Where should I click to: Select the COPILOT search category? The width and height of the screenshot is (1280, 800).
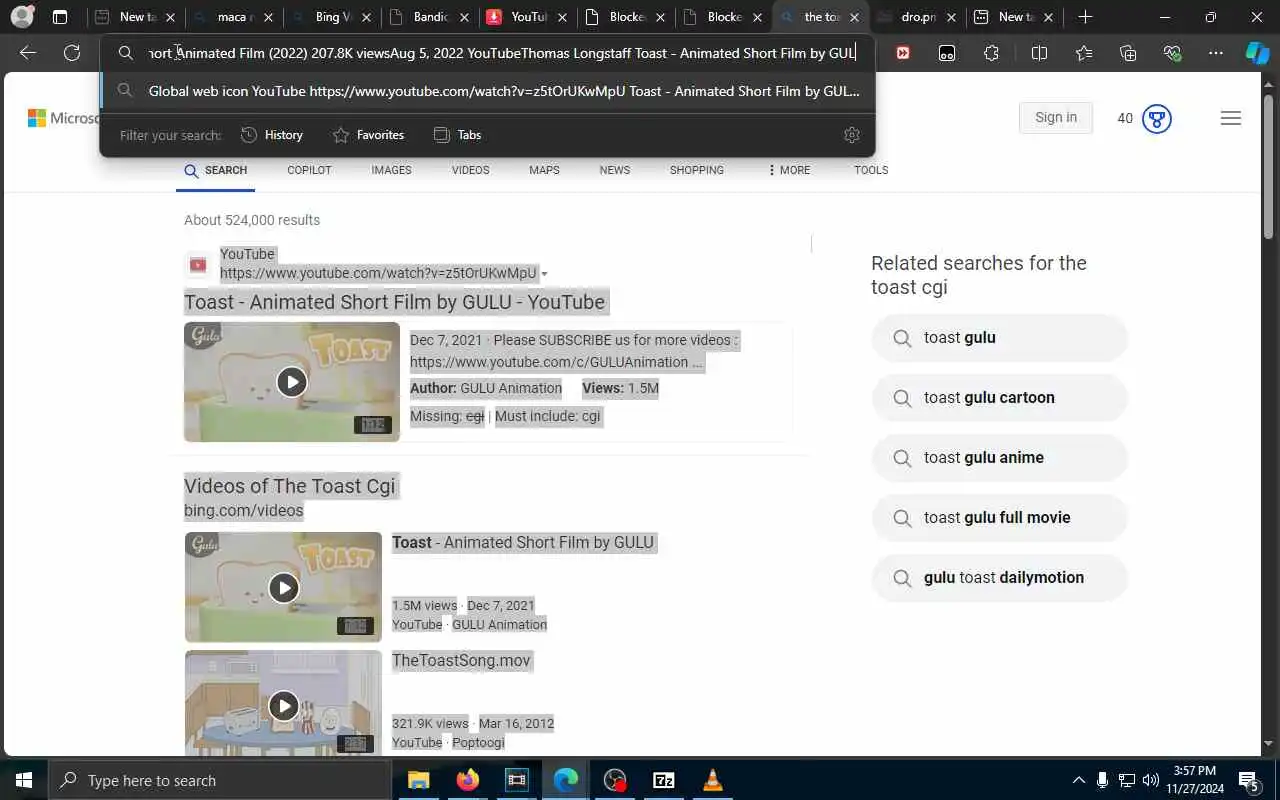tap(309, 170)
